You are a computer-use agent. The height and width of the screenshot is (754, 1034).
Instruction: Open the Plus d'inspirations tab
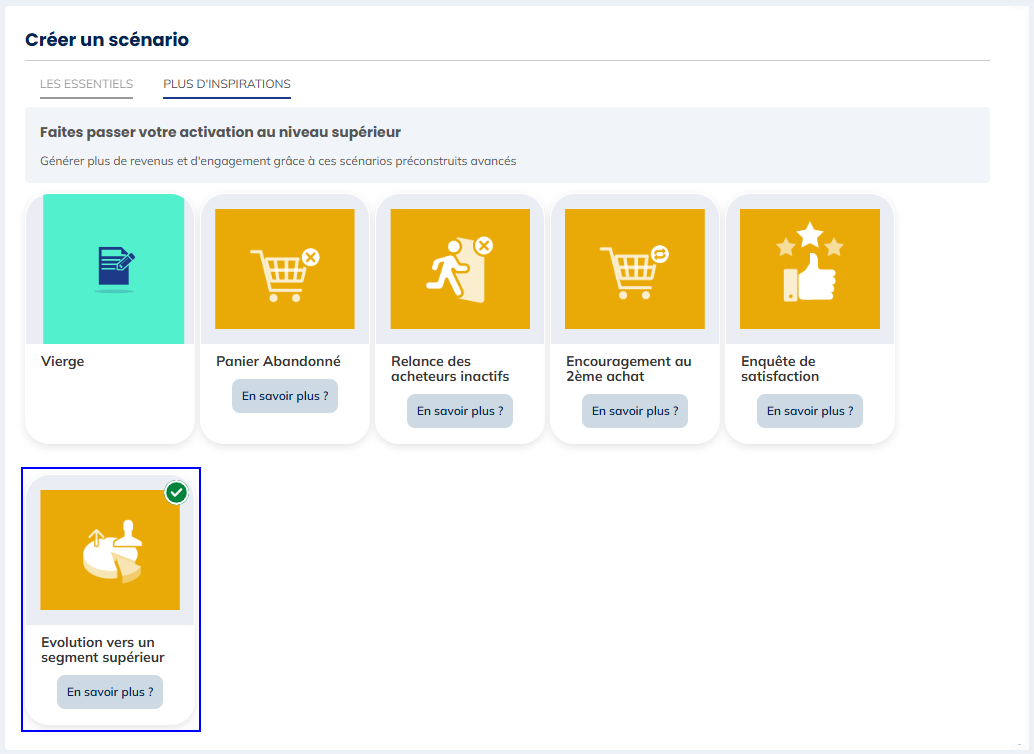(227, 84)
